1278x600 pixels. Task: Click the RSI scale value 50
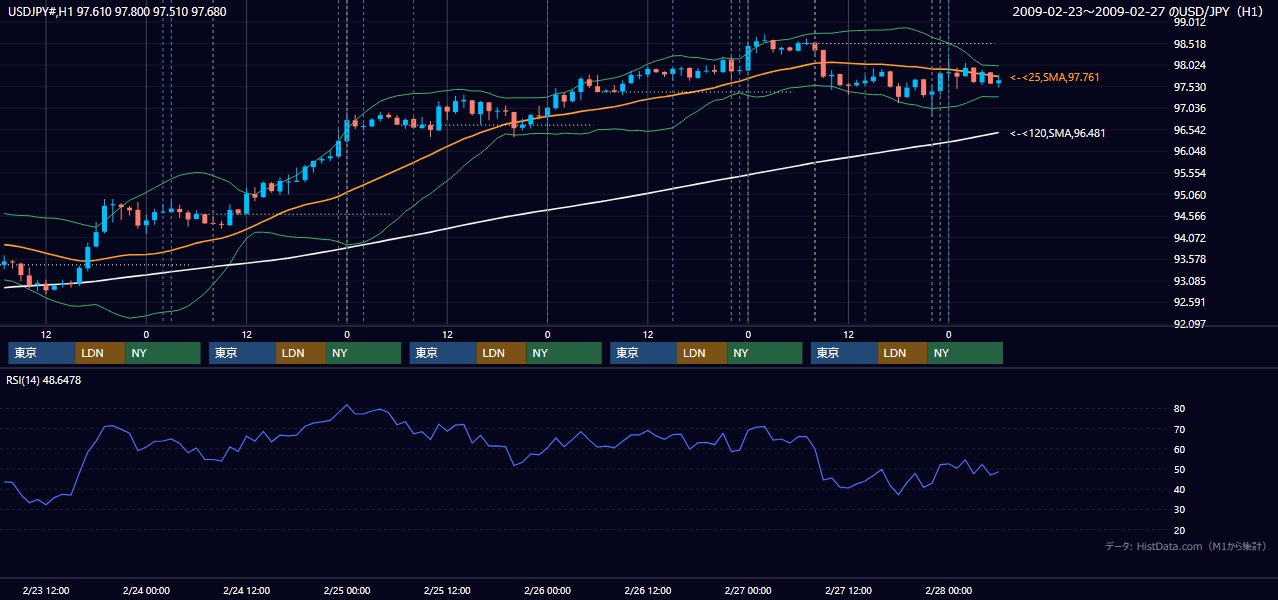1179,469
